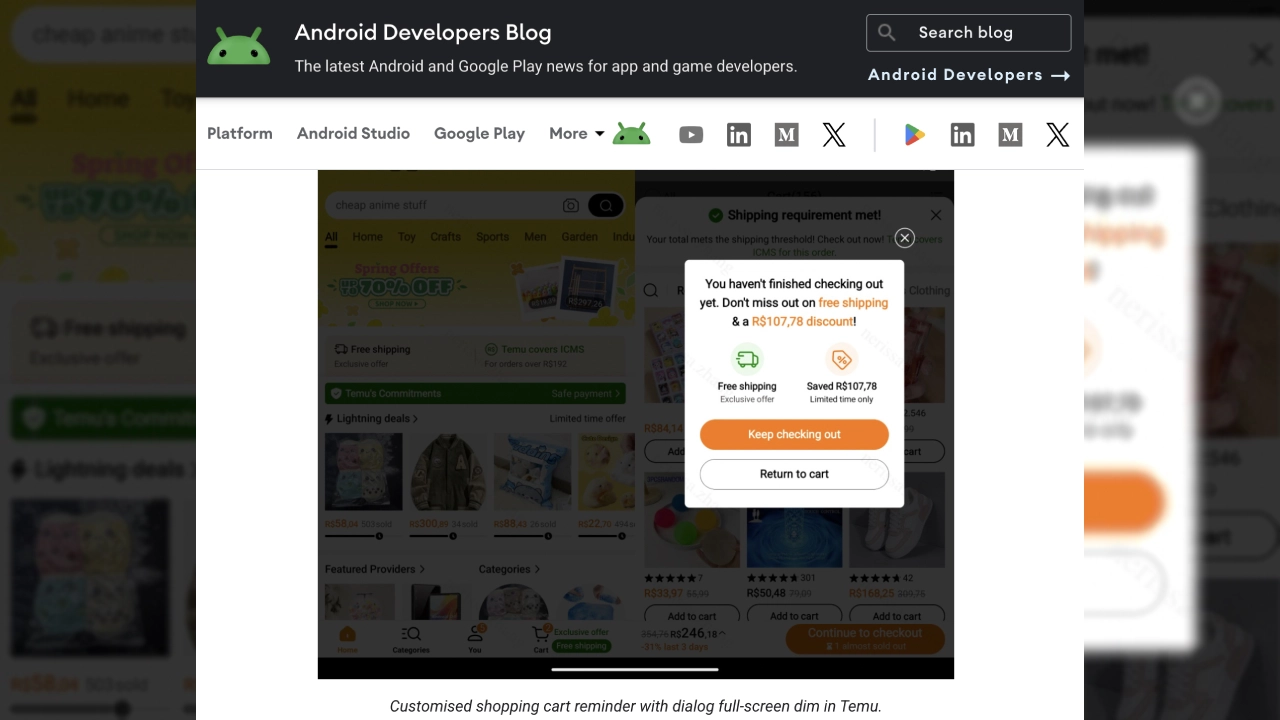Expand the More navigation dropdown
The image size is (1280, 720).
(x=576, y=133)
